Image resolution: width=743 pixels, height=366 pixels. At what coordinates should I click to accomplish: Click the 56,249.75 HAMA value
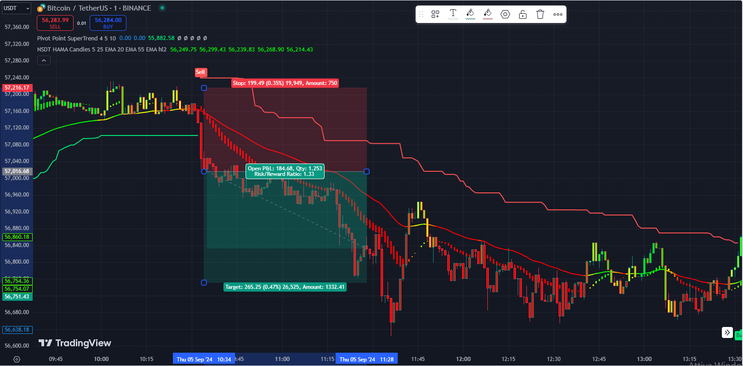[183, 49]
